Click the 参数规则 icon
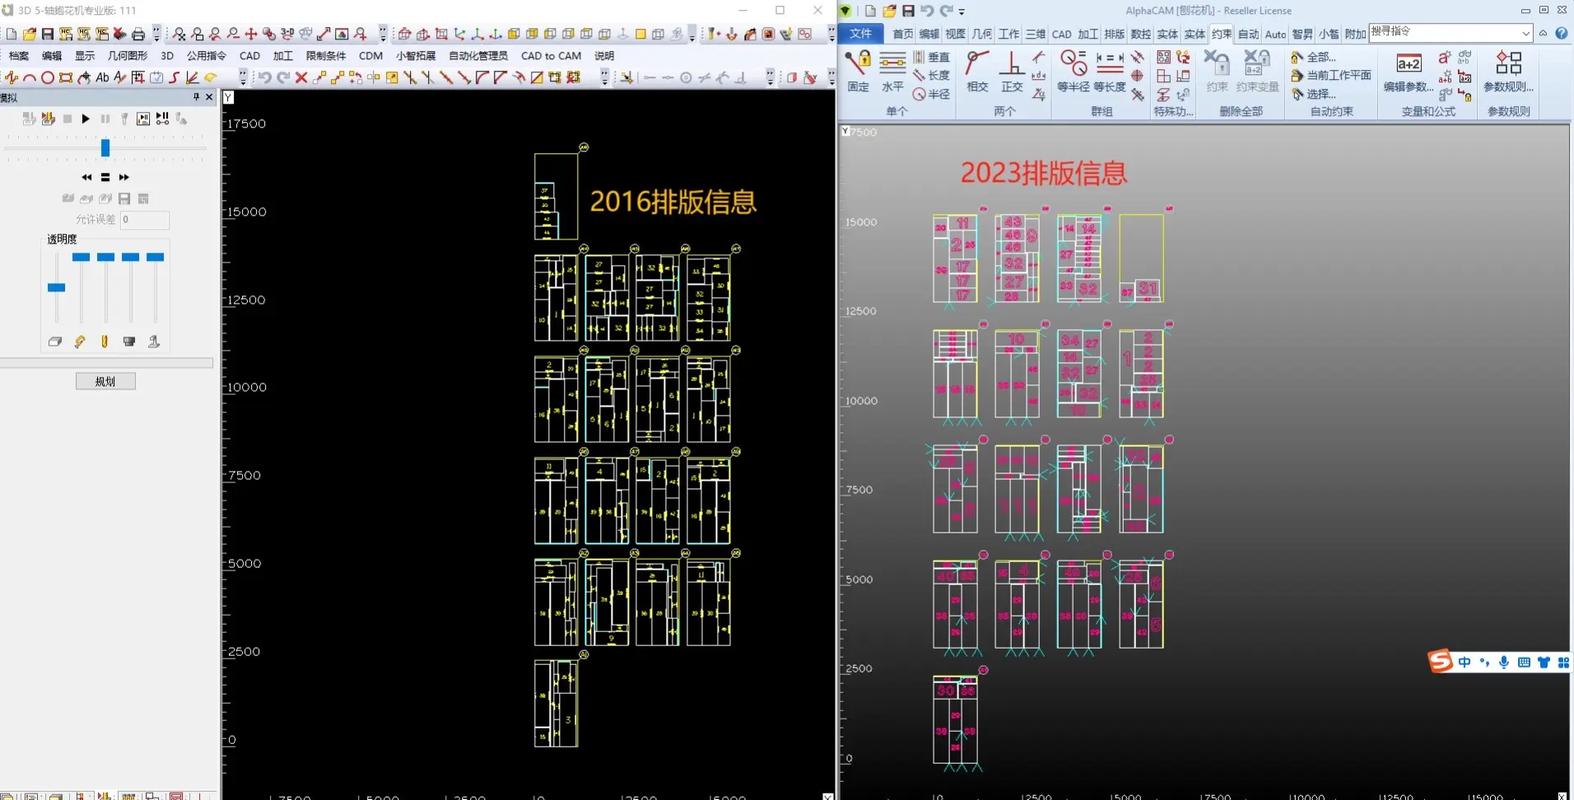The image size is (1574, 800). pos(1508,71)
